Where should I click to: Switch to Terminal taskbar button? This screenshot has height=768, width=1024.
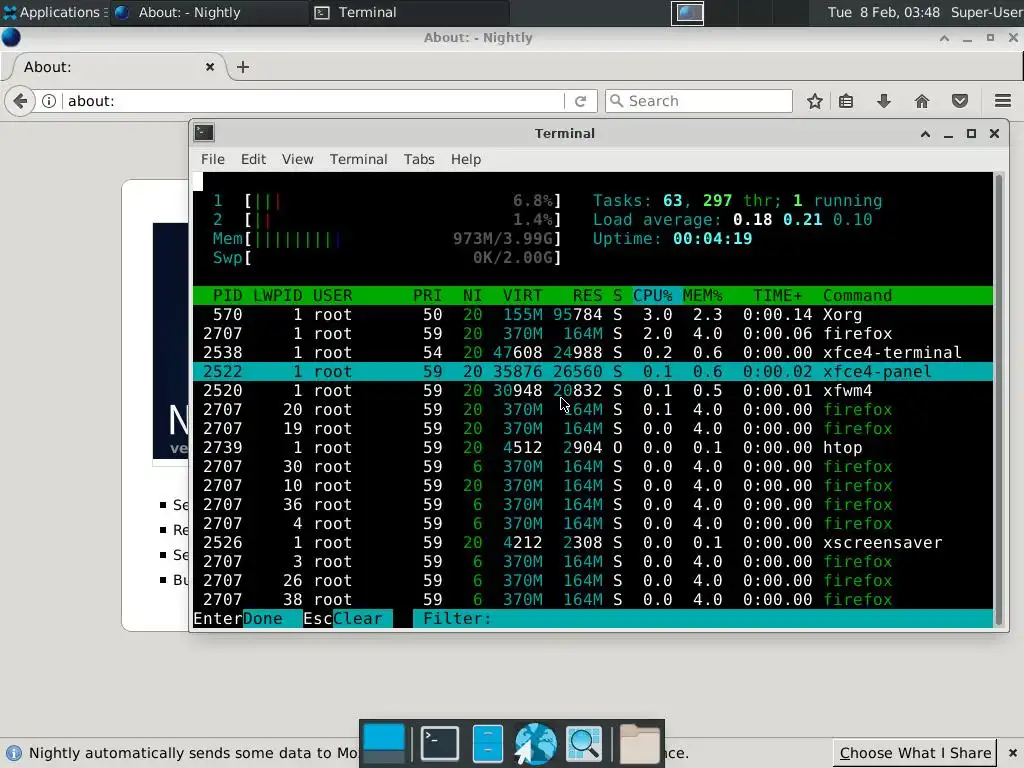408,12
